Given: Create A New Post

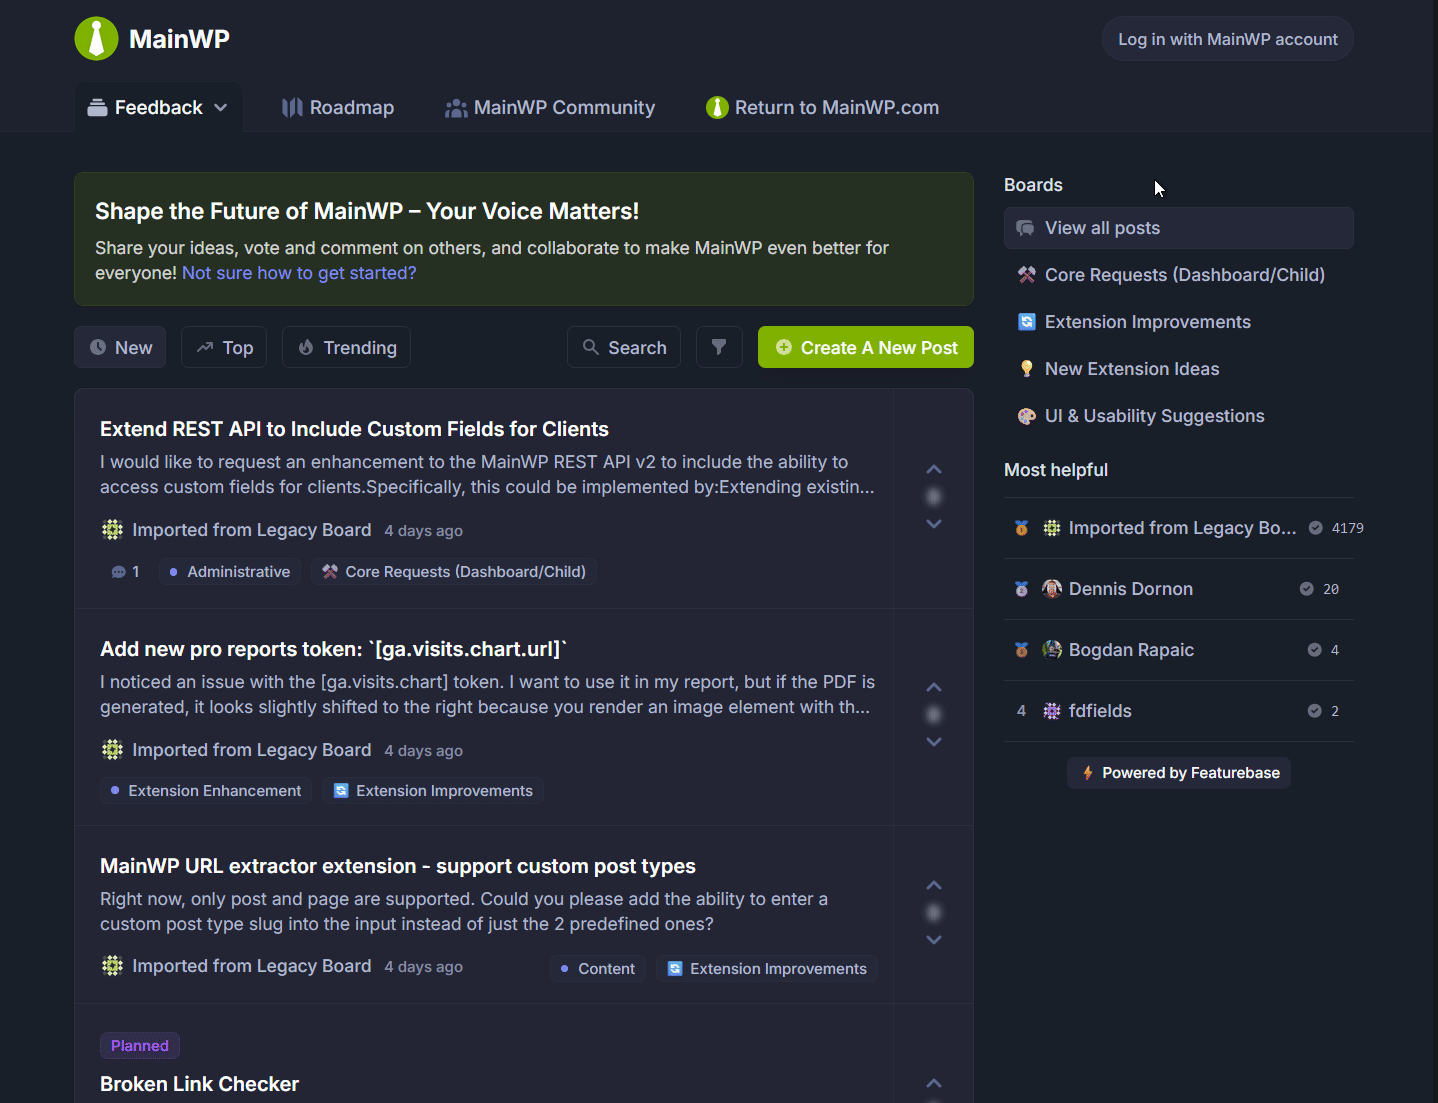Looking at the screenshot, I should point(866,347).
